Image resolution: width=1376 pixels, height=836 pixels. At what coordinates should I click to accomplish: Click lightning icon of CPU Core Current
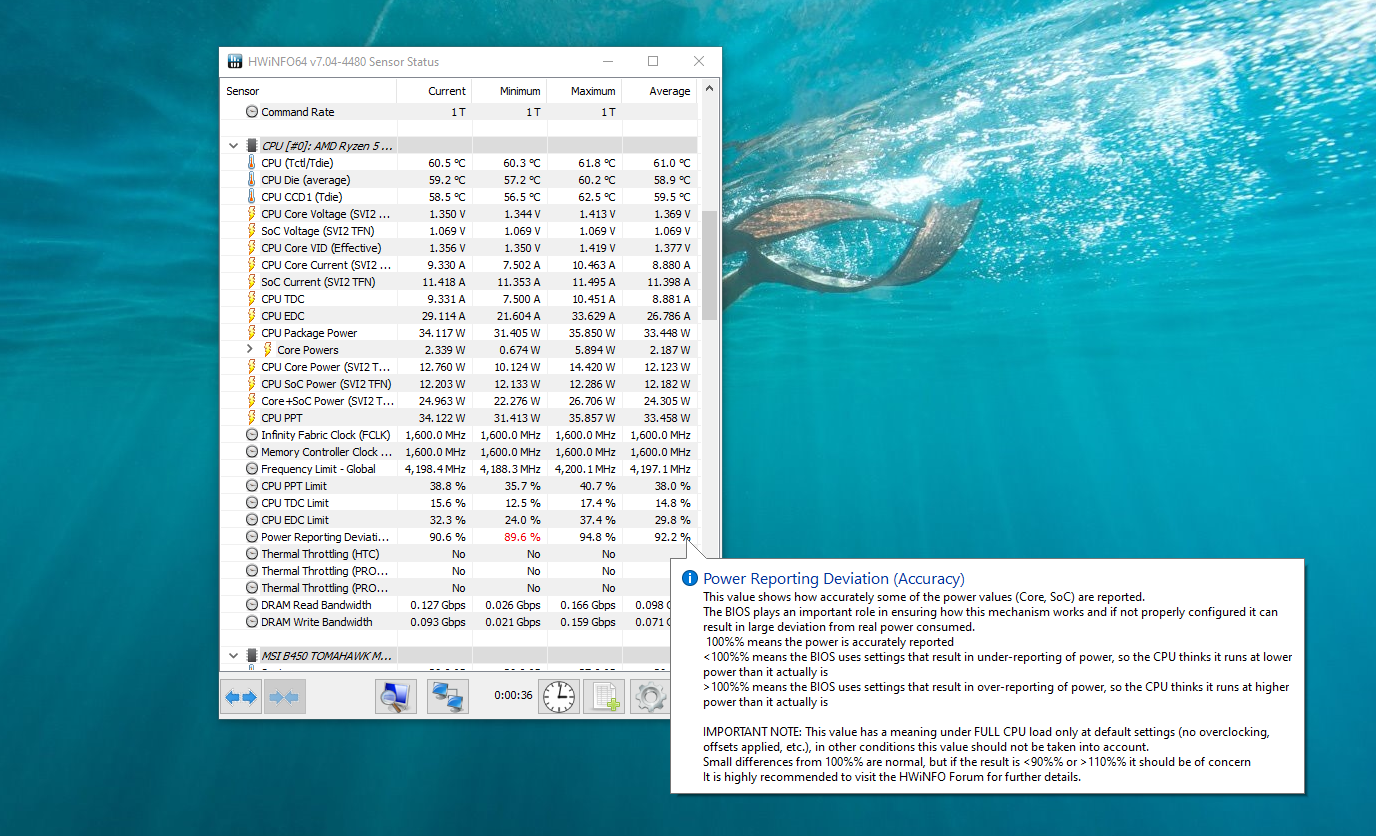[251, 265]
